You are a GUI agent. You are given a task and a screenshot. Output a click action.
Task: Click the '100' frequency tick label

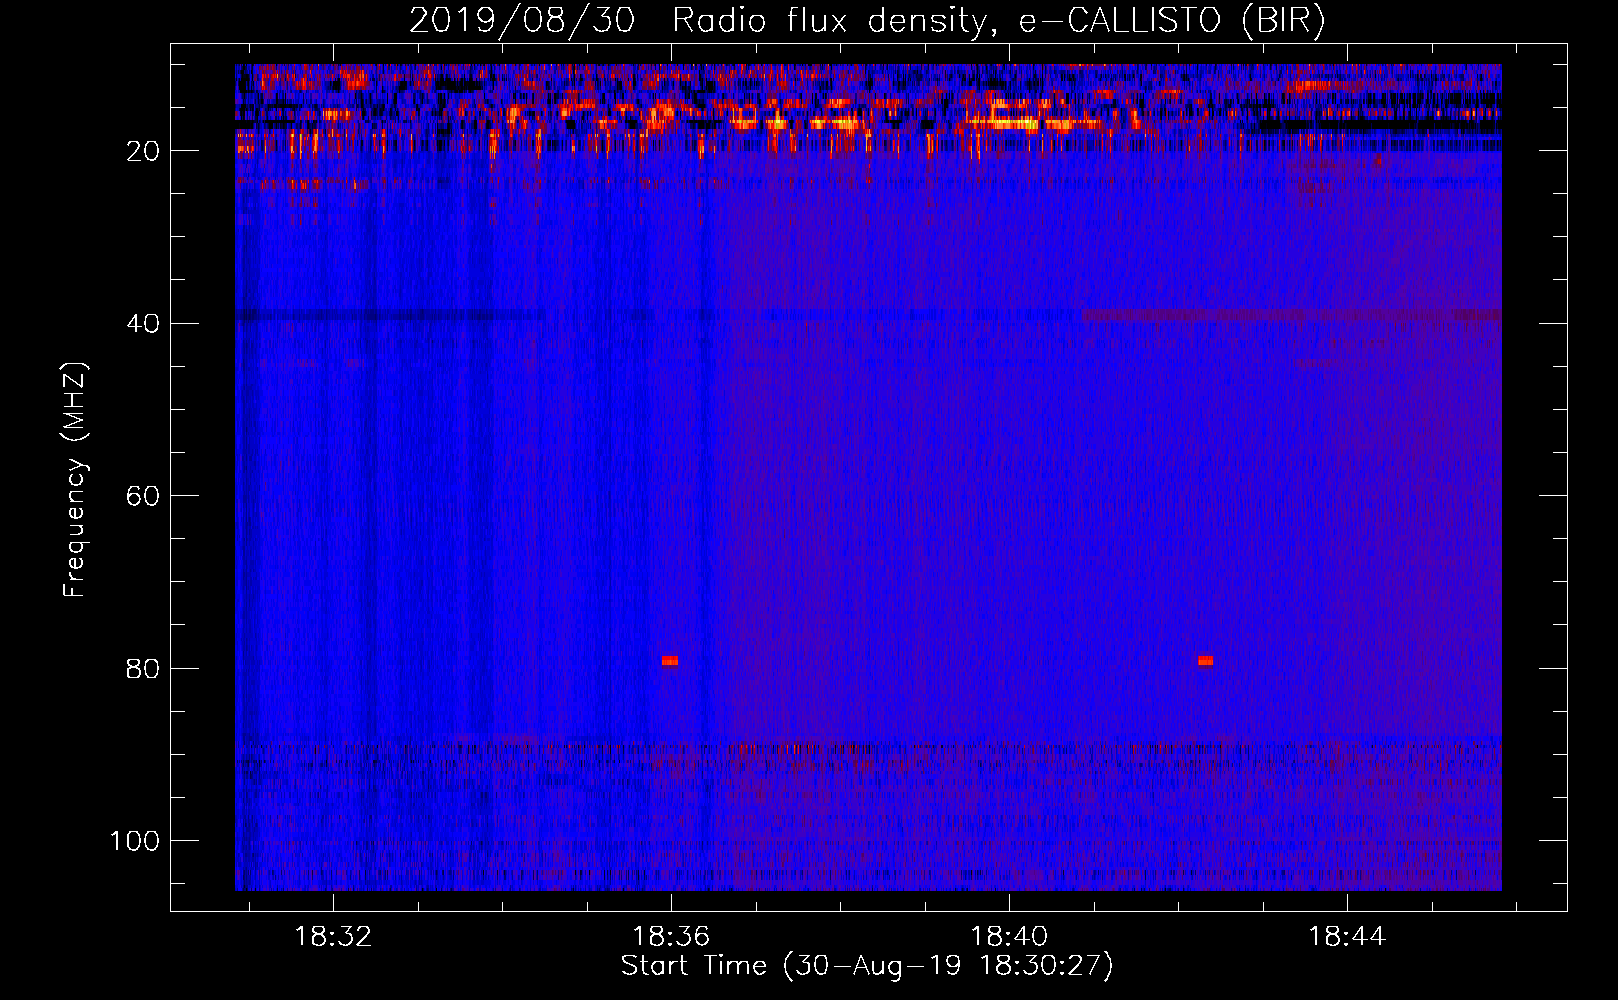pyautogui.click(x=135, y=841)
